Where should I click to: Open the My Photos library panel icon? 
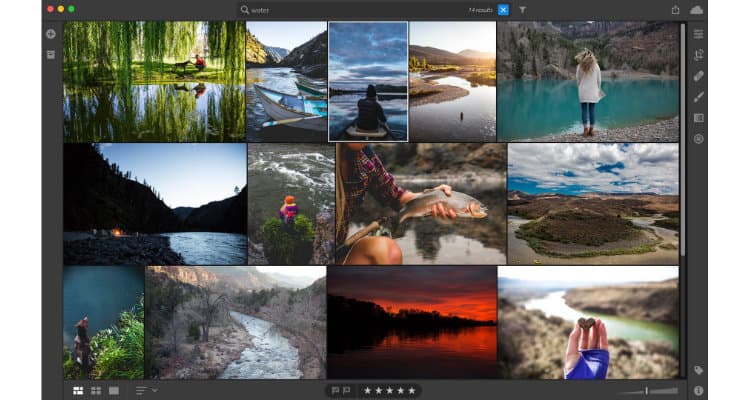(51, 54)
